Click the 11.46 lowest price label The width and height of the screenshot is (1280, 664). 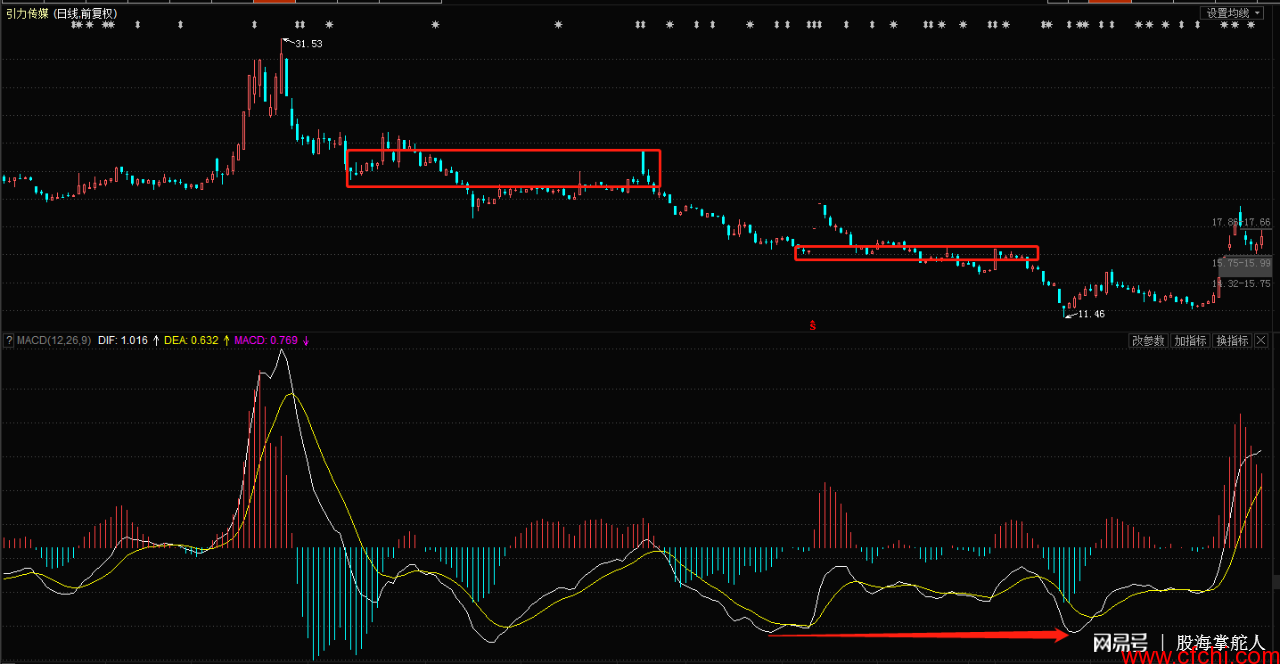click(1091, 314)
